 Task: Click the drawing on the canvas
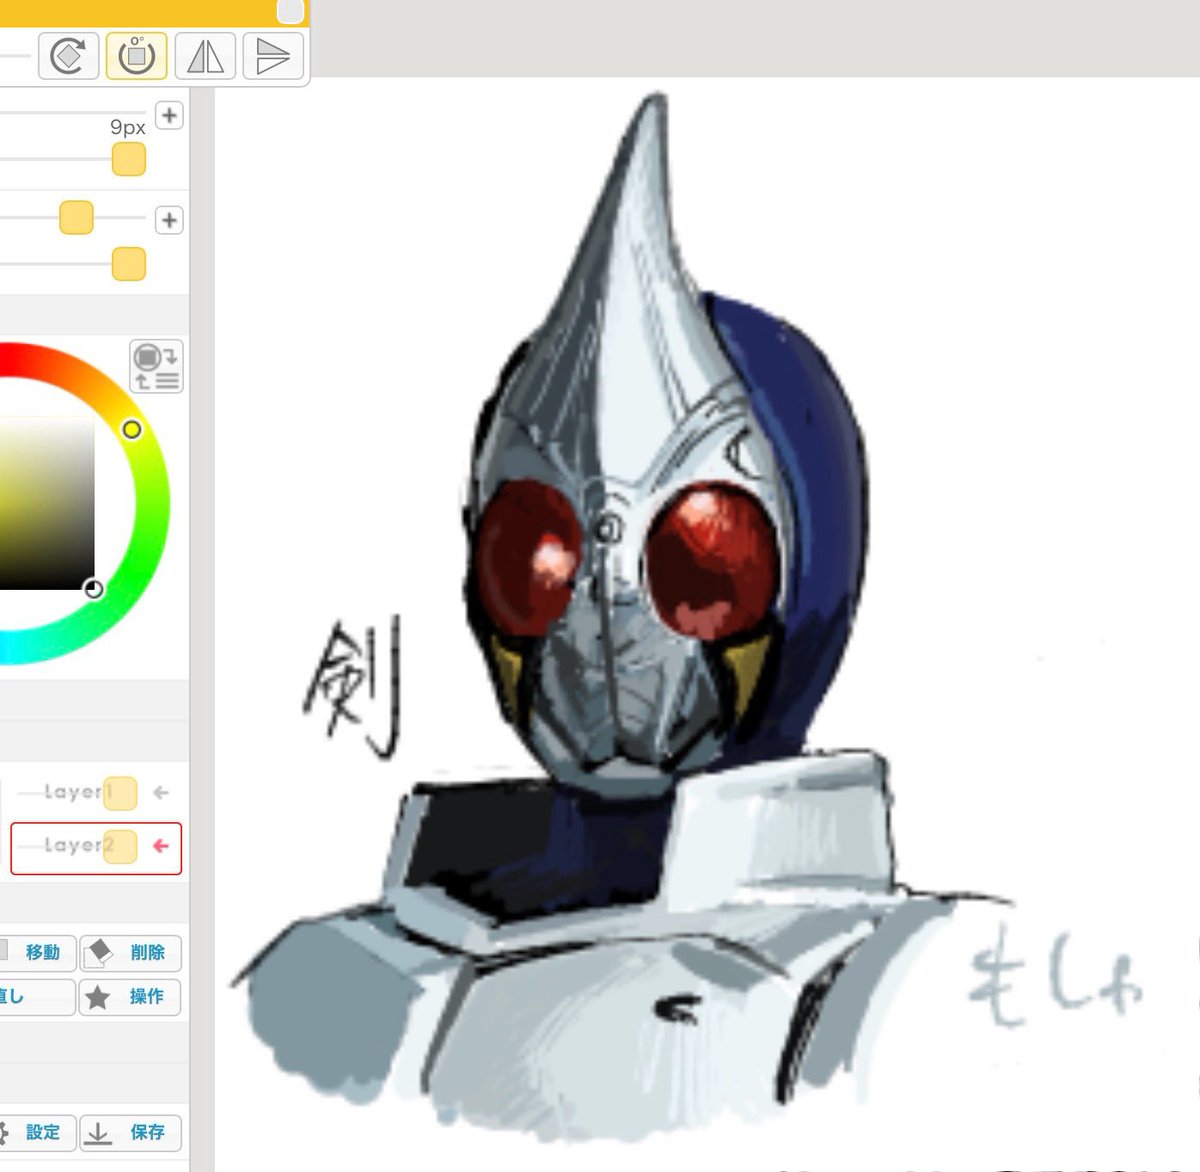tap(620, 620)
